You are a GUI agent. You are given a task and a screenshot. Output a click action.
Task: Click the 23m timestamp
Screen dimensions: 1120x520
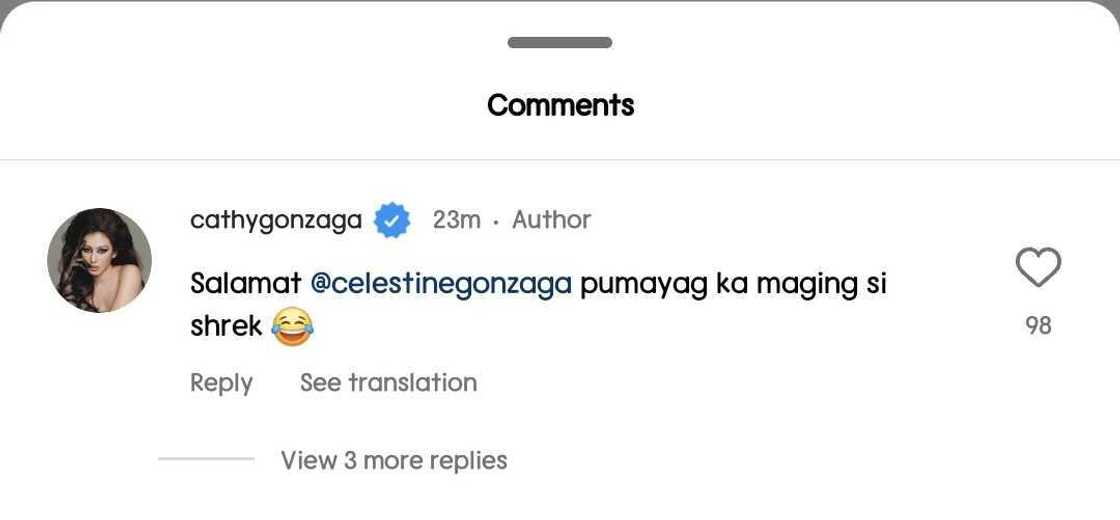point(456,220)
